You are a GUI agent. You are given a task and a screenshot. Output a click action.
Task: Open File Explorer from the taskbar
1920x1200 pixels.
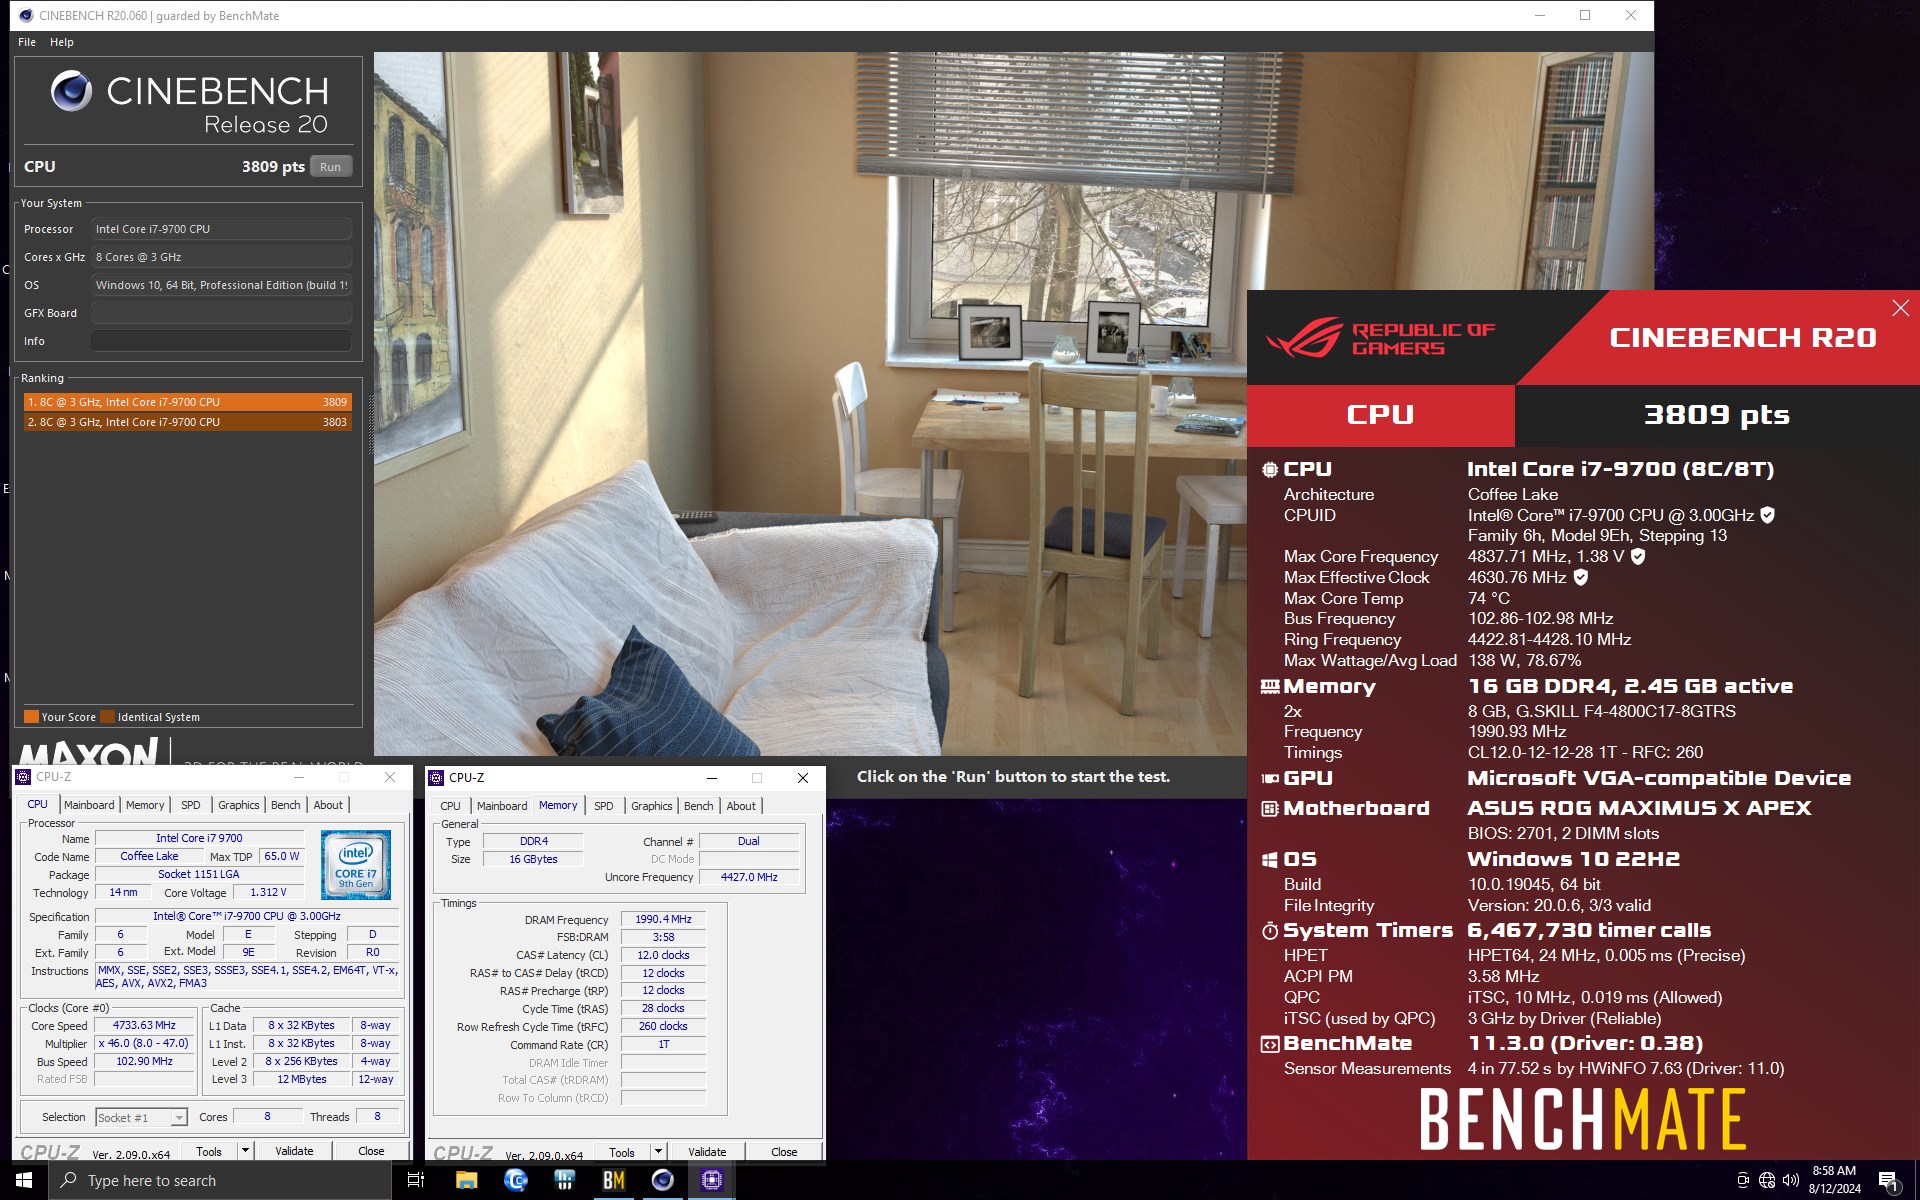466,1180
